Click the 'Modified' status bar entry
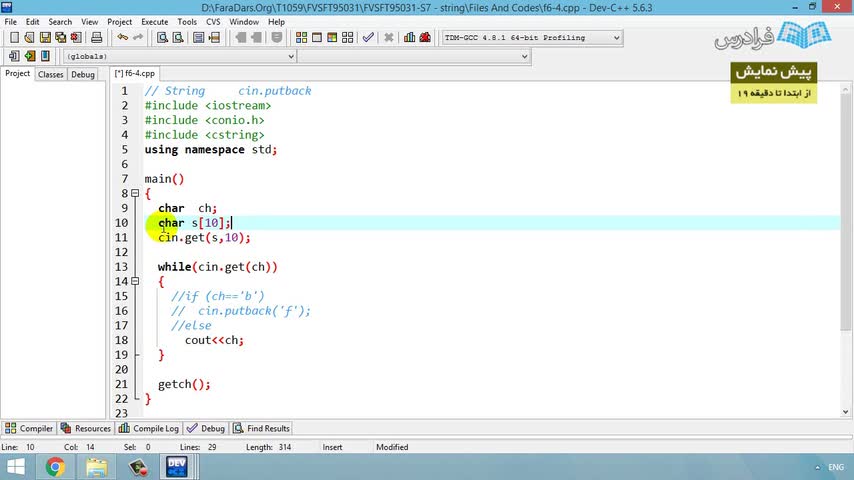 [x=392, y=447]
